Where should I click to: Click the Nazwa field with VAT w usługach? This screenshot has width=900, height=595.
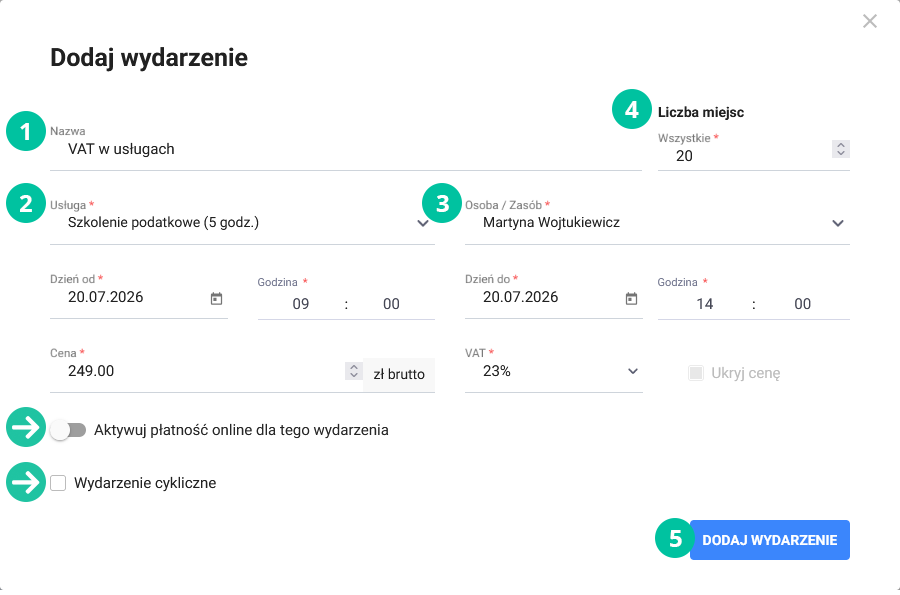coord(346,149)
